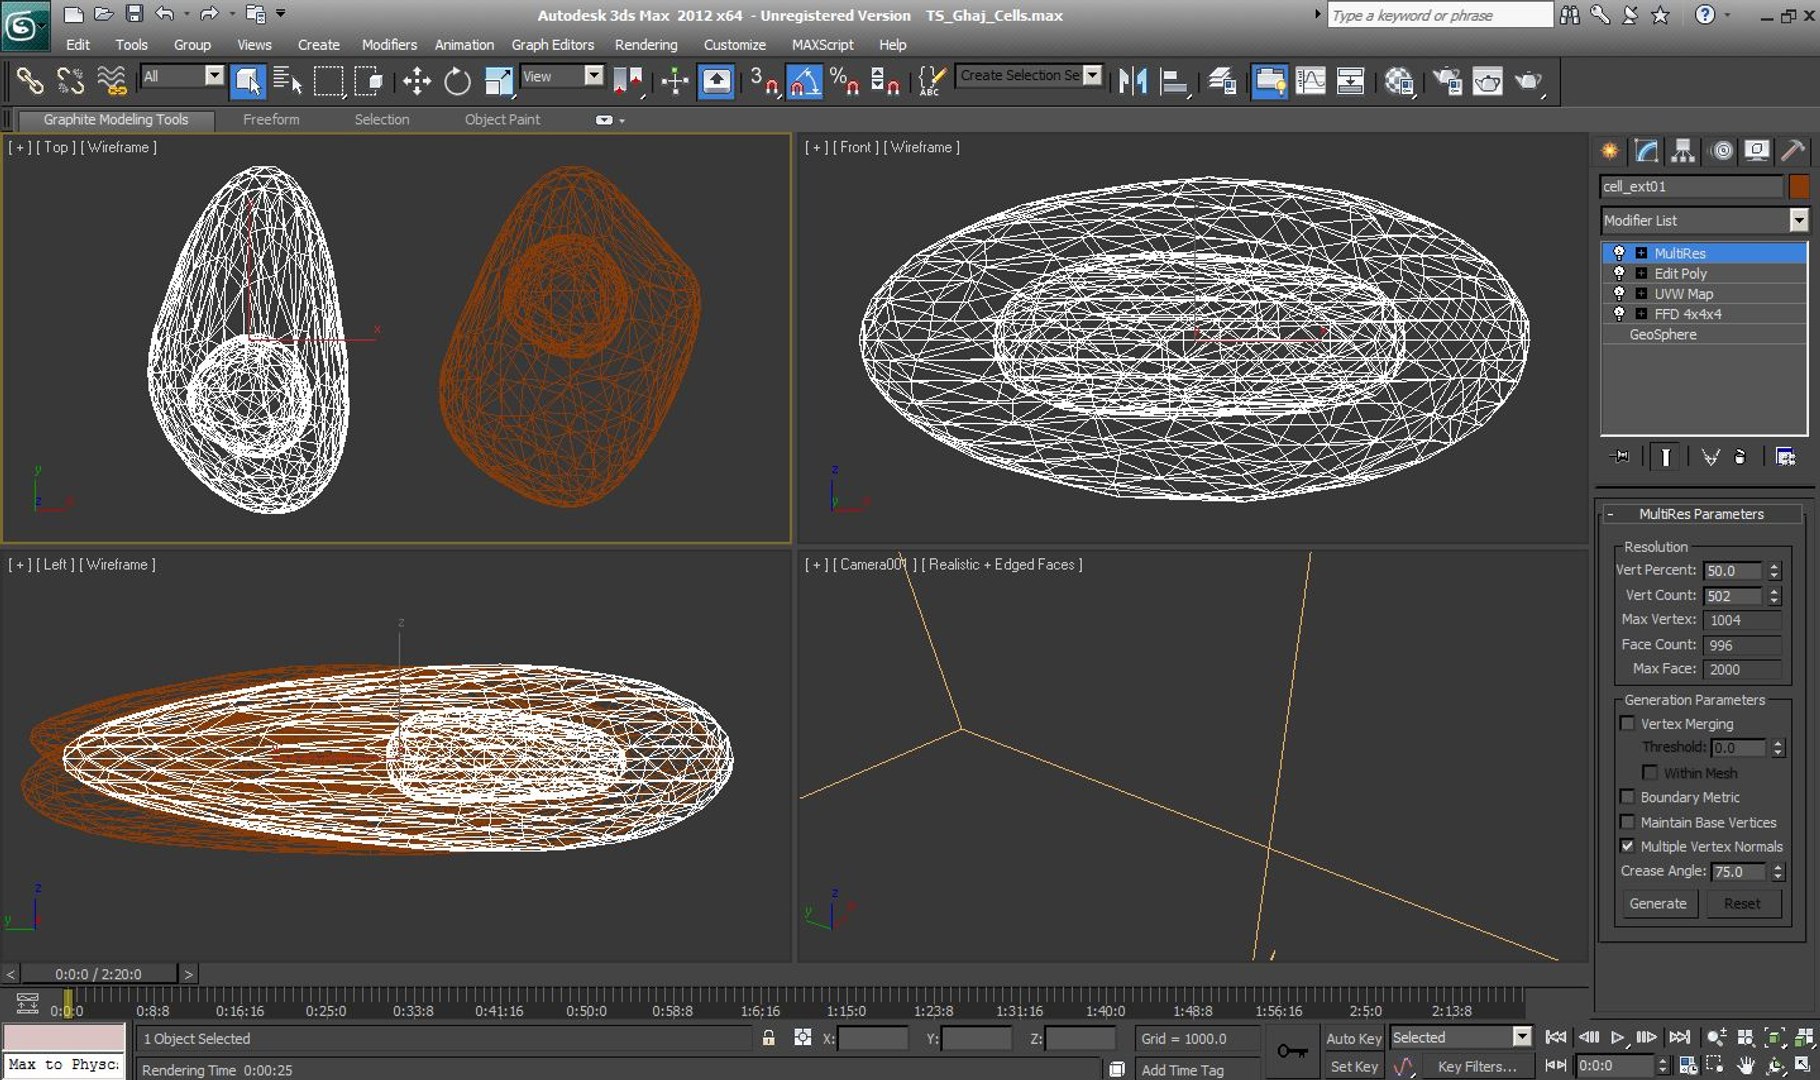Expand the Edit Poly modifier sub-objects
1820x1080 pixels.
(x=1641, y=274)
